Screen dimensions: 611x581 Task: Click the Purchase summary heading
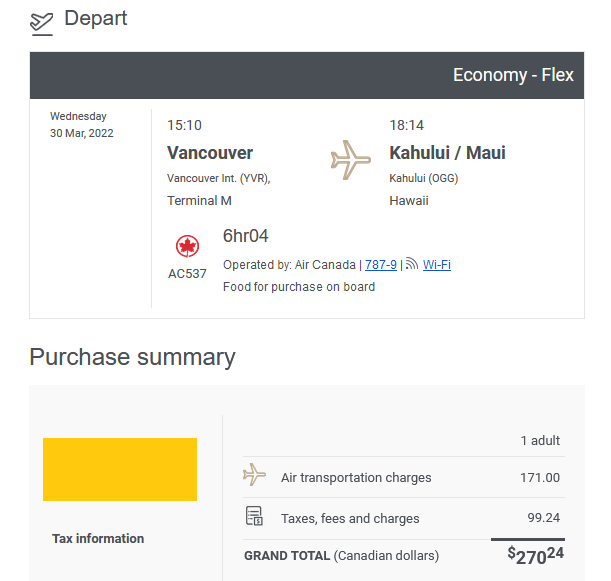[132, 357]
